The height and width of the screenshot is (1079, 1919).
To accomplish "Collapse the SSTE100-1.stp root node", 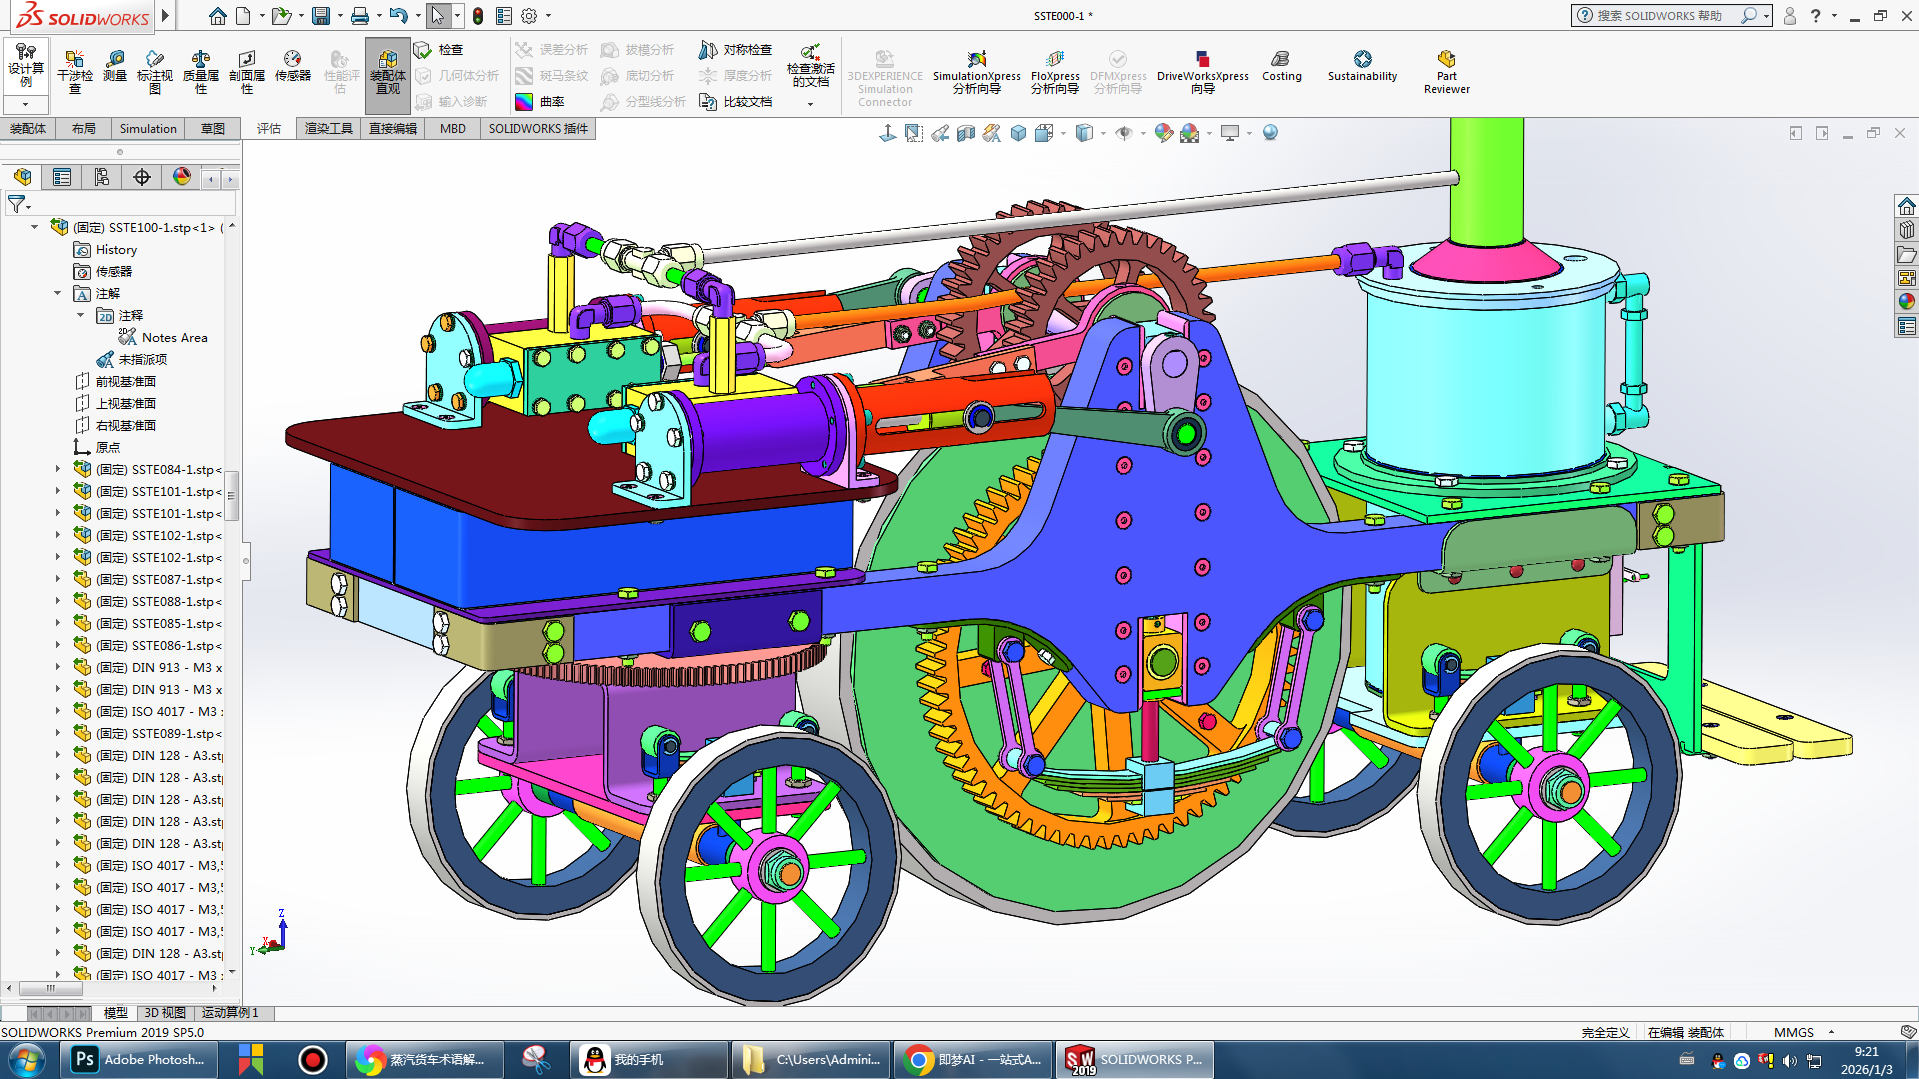I will click(34, 227).
